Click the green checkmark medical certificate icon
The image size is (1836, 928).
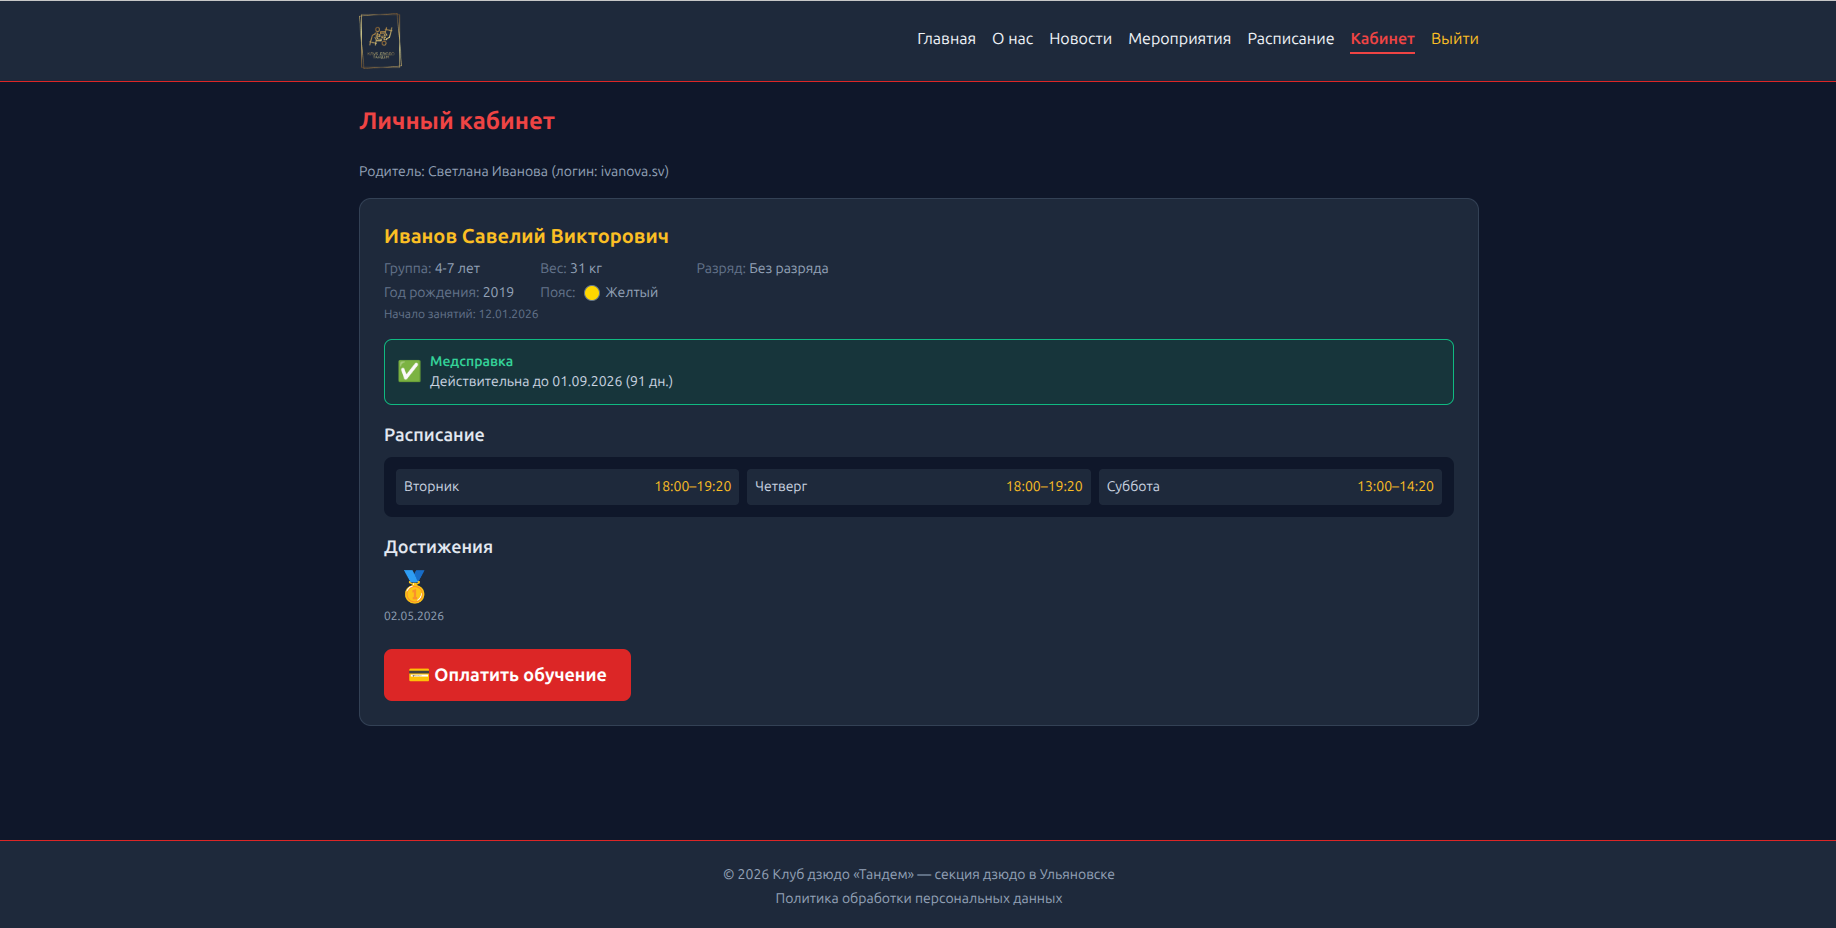(409, 371)
